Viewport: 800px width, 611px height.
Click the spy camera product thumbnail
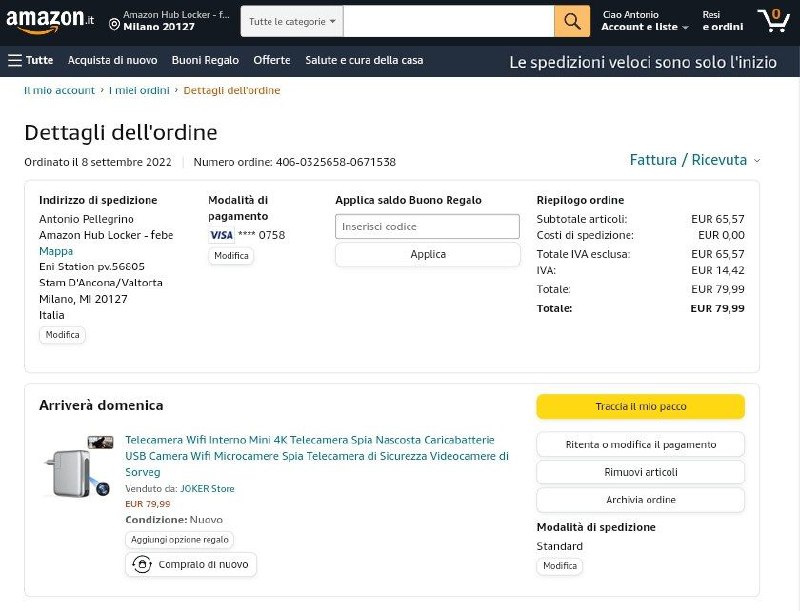coord(78,467)
